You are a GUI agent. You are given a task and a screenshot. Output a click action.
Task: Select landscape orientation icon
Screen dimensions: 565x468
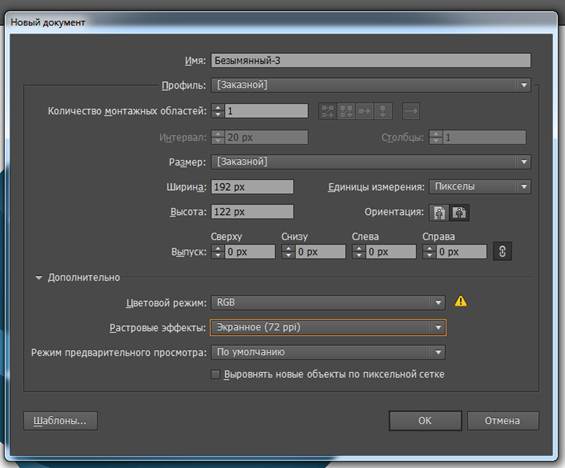(x=459, y=213)
